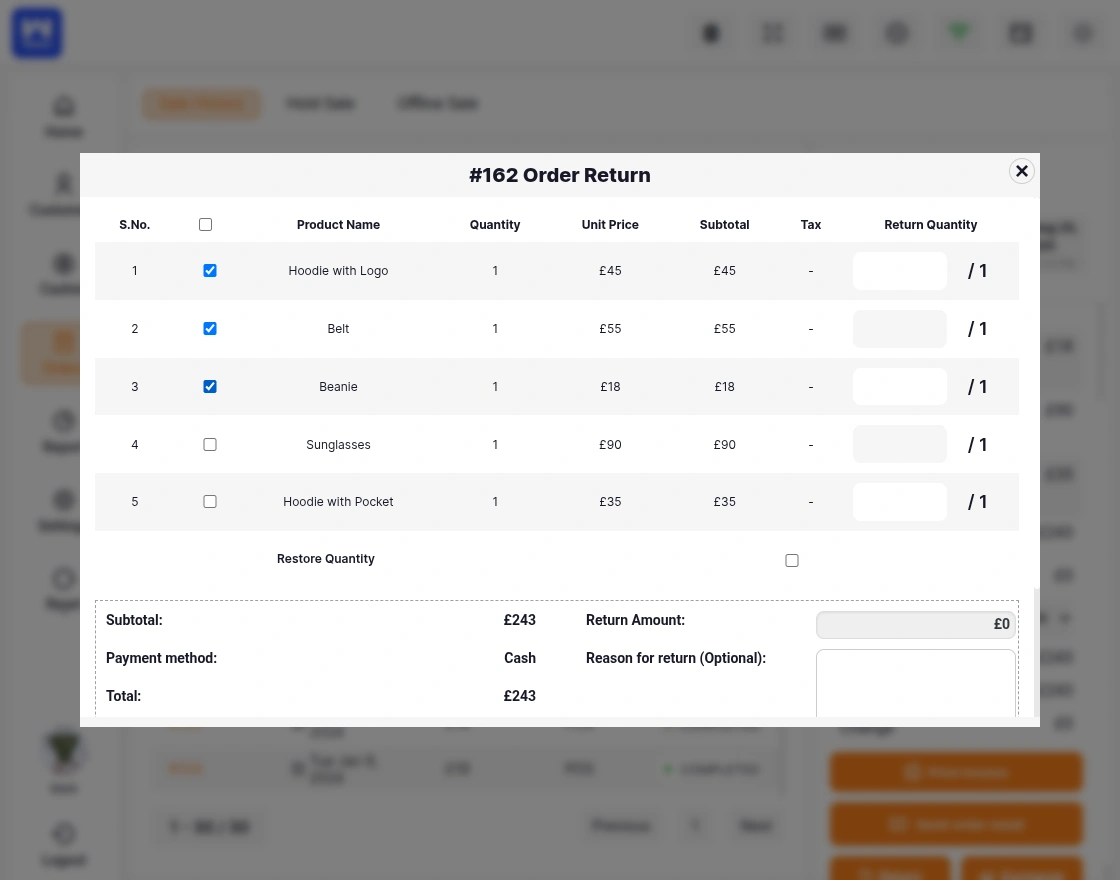Click the Next pagination button

pos(755,826)
